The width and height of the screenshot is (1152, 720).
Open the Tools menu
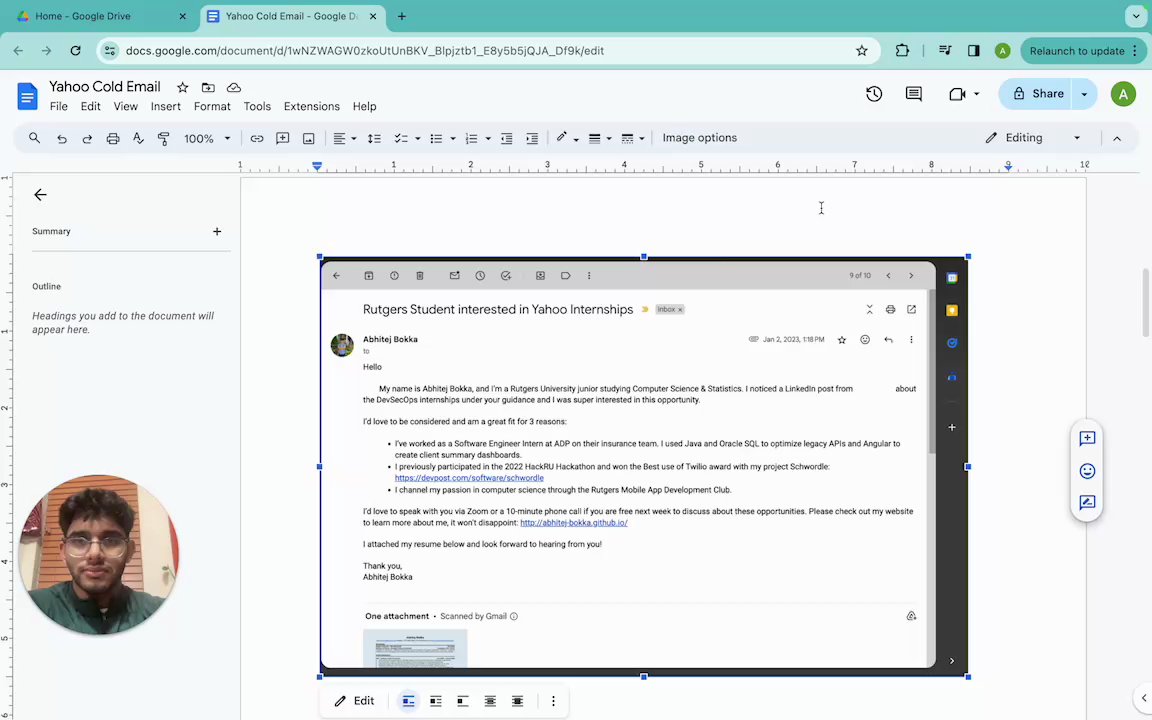tap(257, 107)
